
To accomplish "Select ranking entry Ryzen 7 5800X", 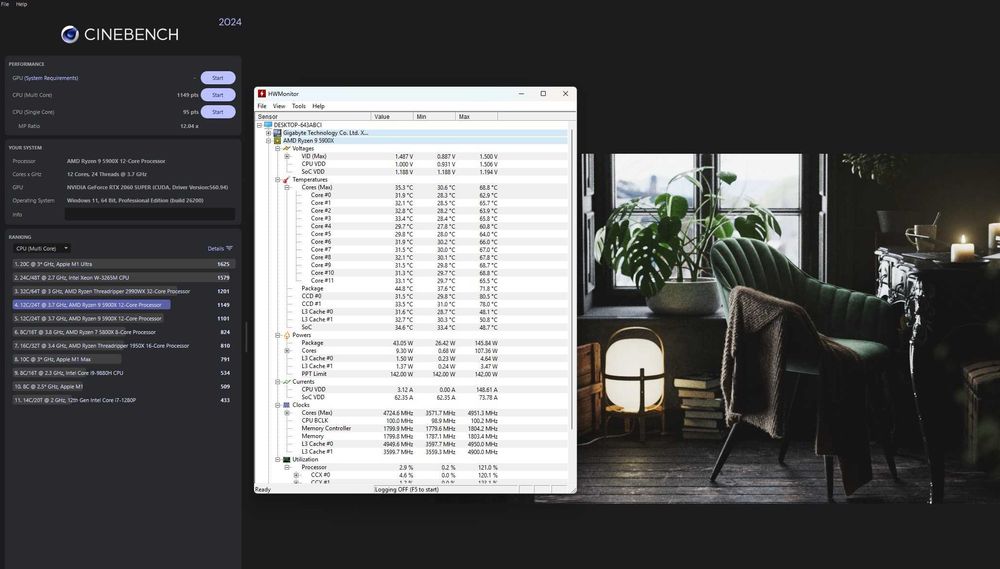I will pyautogui.click(x=123, y=332).
